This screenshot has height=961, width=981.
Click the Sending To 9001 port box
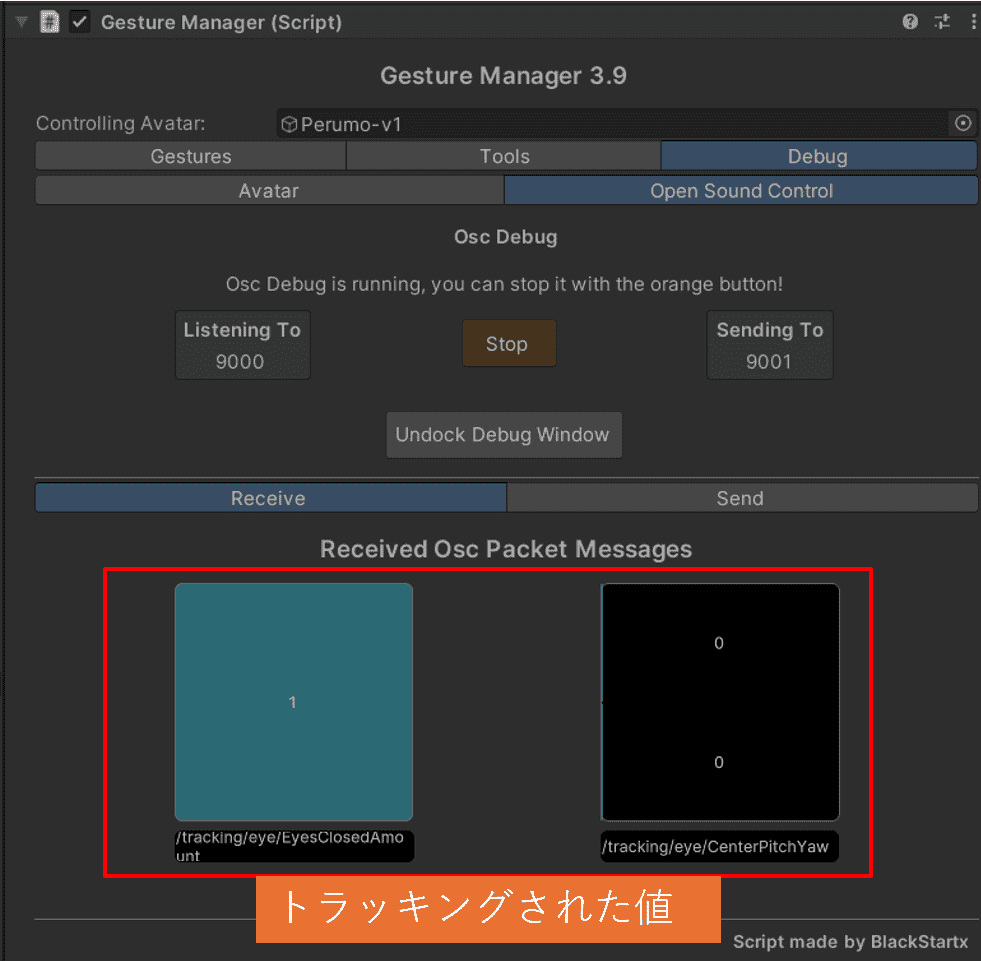click(x=769, y=345)
